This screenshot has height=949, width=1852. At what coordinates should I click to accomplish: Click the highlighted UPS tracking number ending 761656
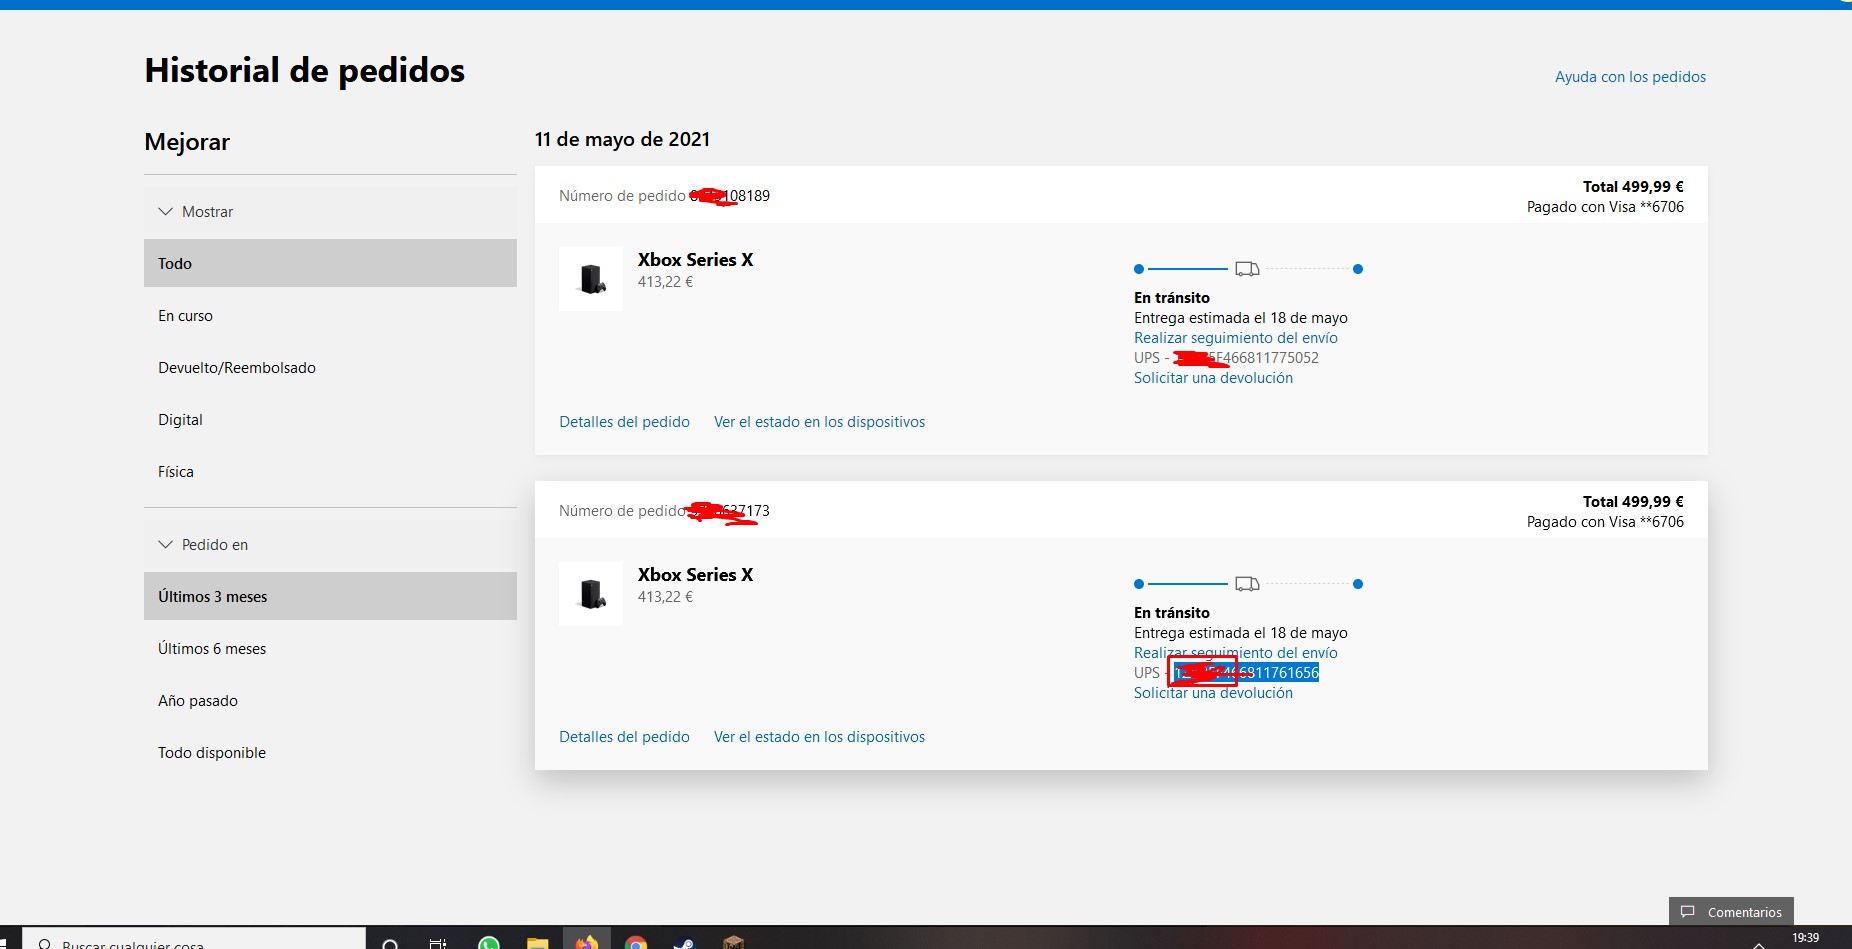[1246, 673]
